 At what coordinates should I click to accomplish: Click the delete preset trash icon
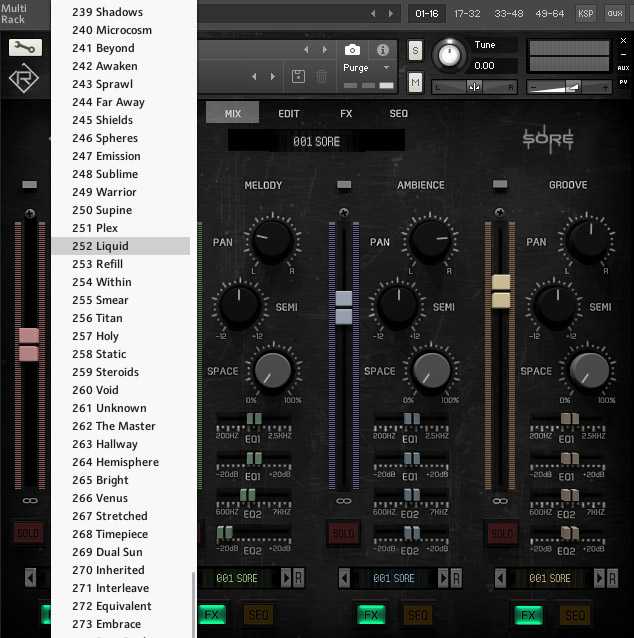tap(321, 76)
